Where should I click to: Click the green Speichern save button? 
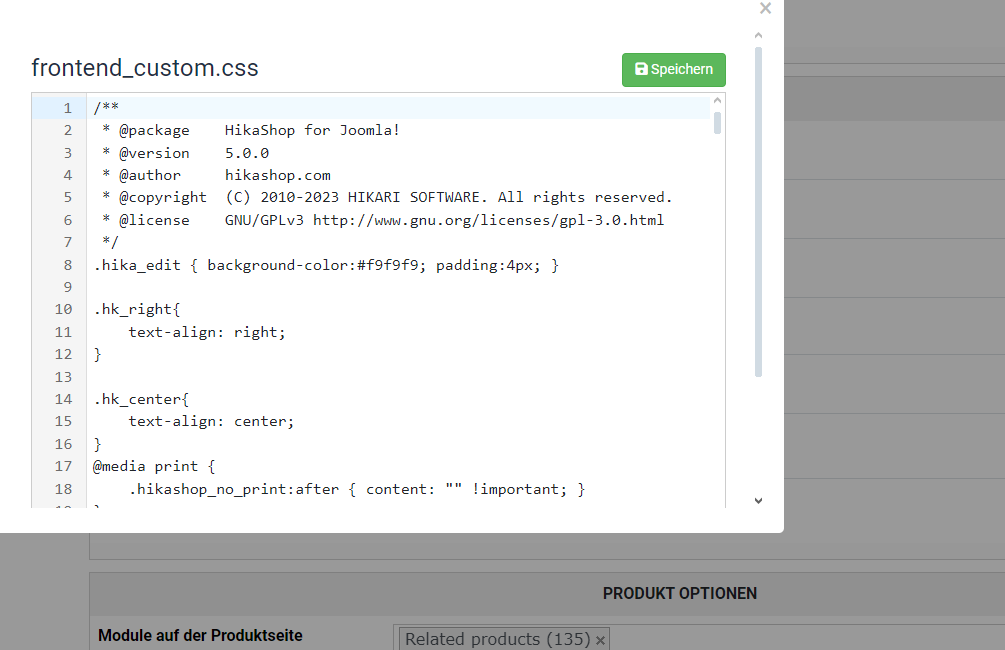tap(674, 69)
